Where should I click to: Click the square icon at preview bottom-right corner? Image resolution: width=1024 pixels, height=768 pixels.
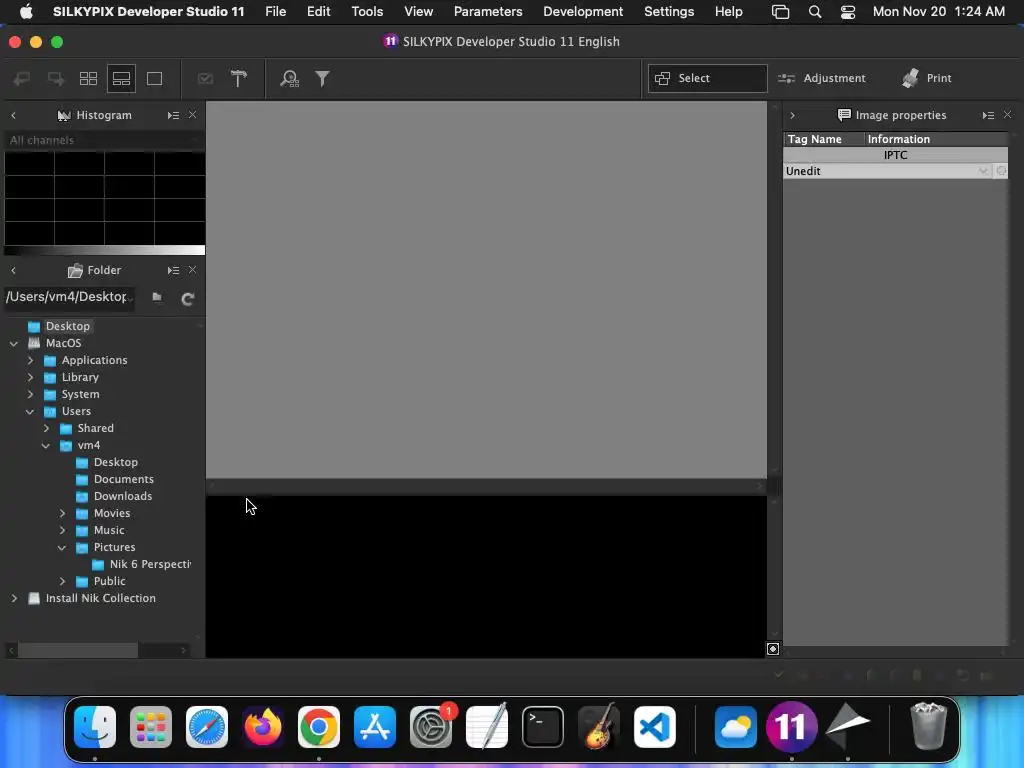coord(773,648)
